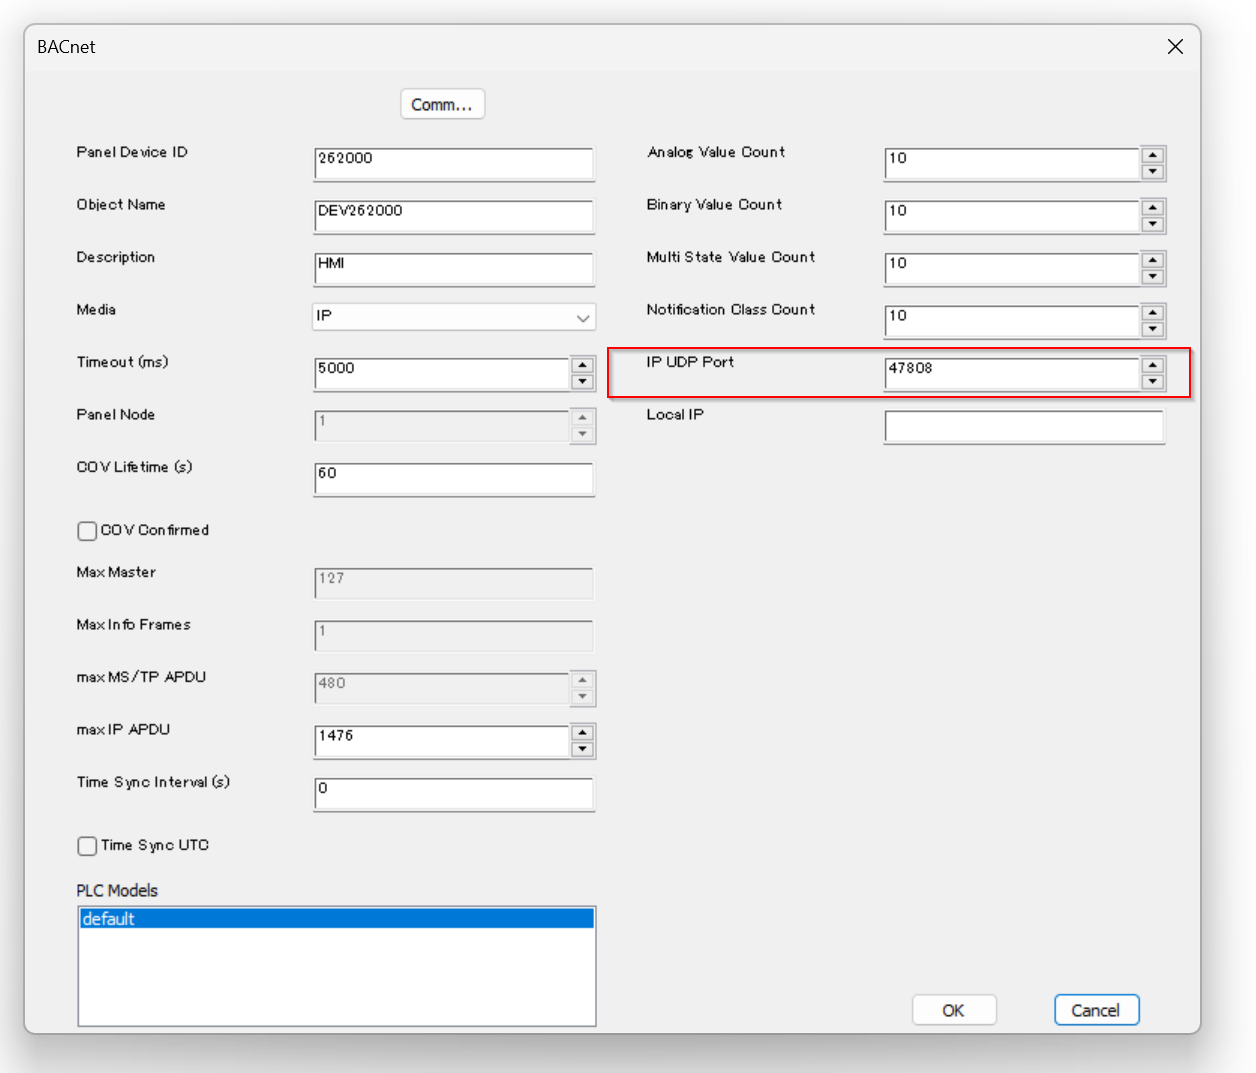Click the COV Lifetime (s) field
This screenshot has width=1256, height=1073.
point(454,479)
